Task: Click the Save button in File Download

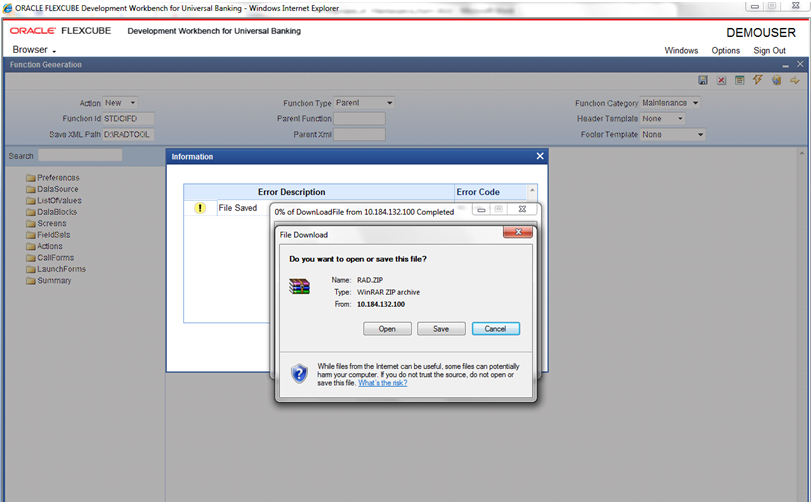Action: pos(441,329)
